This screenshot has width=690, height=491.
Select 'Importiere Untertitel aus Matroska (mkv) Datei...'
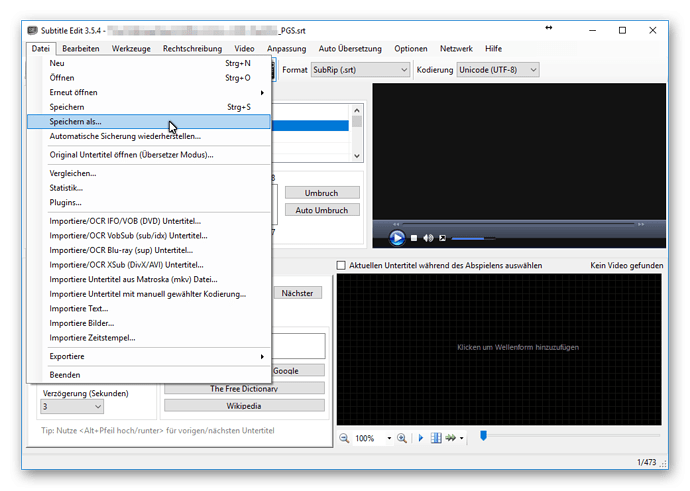149,279
